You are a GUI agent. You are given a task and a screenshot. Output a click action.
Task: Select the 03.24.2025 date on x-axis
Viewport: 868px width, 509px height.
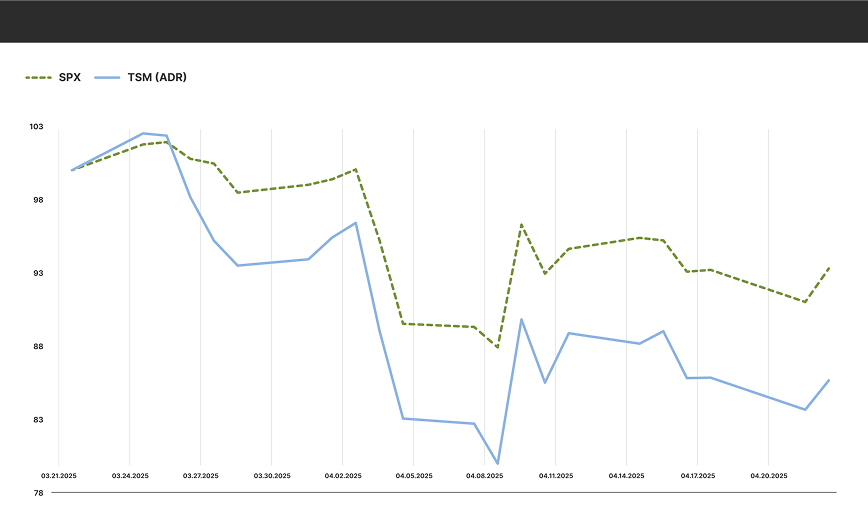coord(130,477)
